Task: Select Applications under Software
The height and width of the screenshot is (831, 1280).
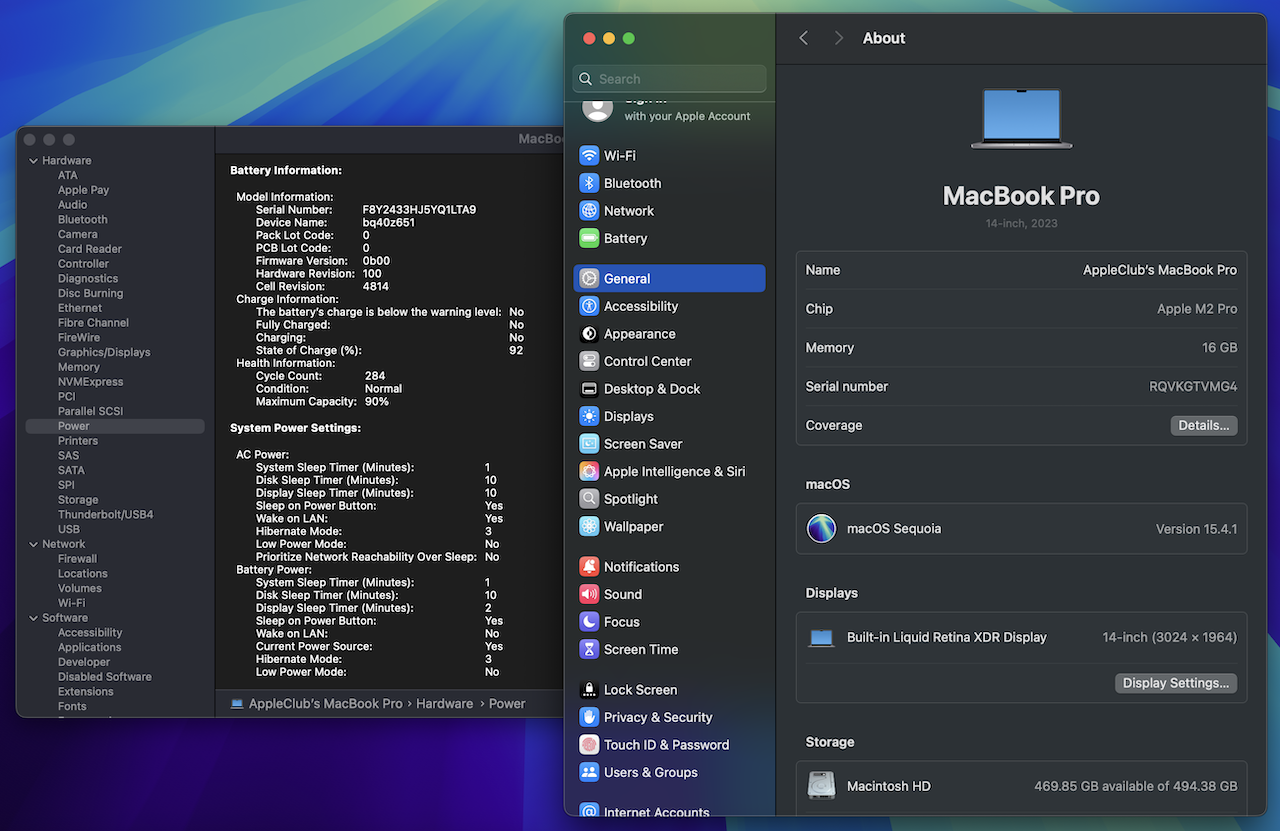Action: coord(89,648)
